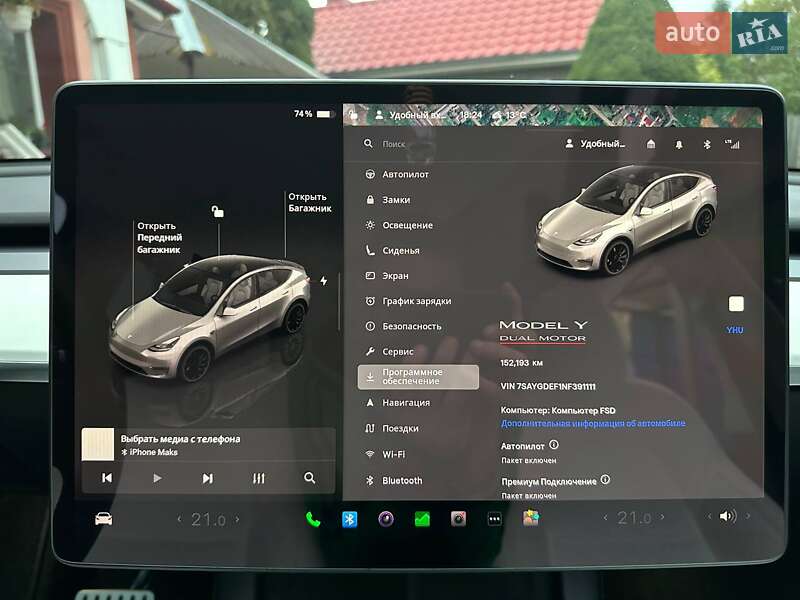800x600 pixels.
Task: Open the dashcam app in the dock
Action: 458,519
